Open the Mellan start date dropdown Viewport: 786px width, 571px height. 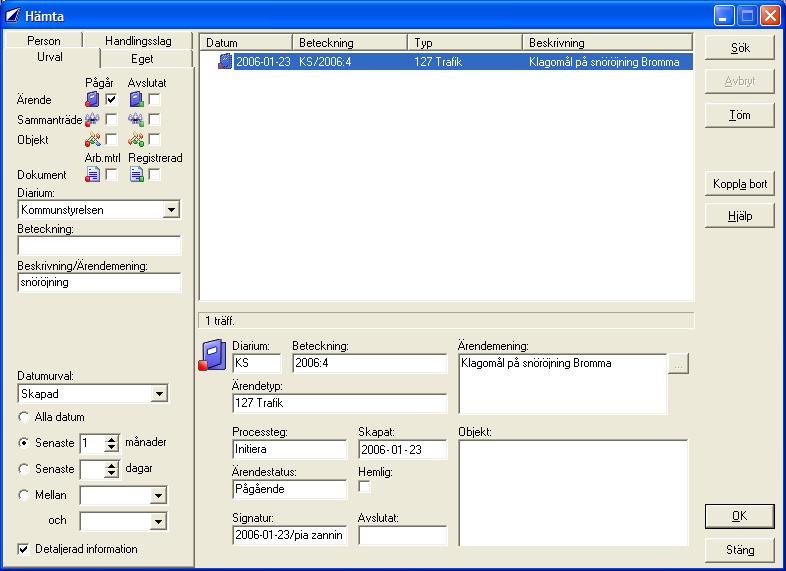(158, 495)
